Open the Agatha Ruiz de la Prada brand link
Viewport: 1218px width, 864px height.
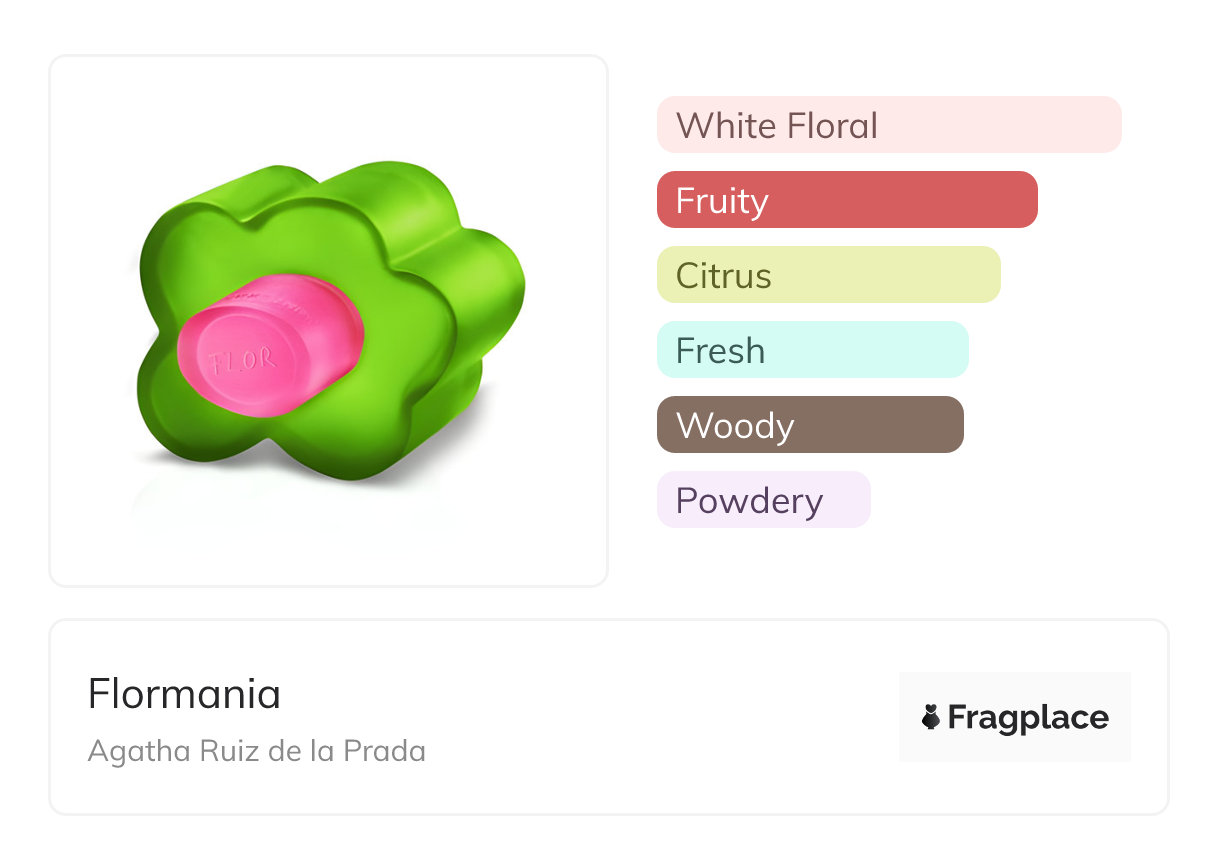pyautogui.click(x=257, y=751)
